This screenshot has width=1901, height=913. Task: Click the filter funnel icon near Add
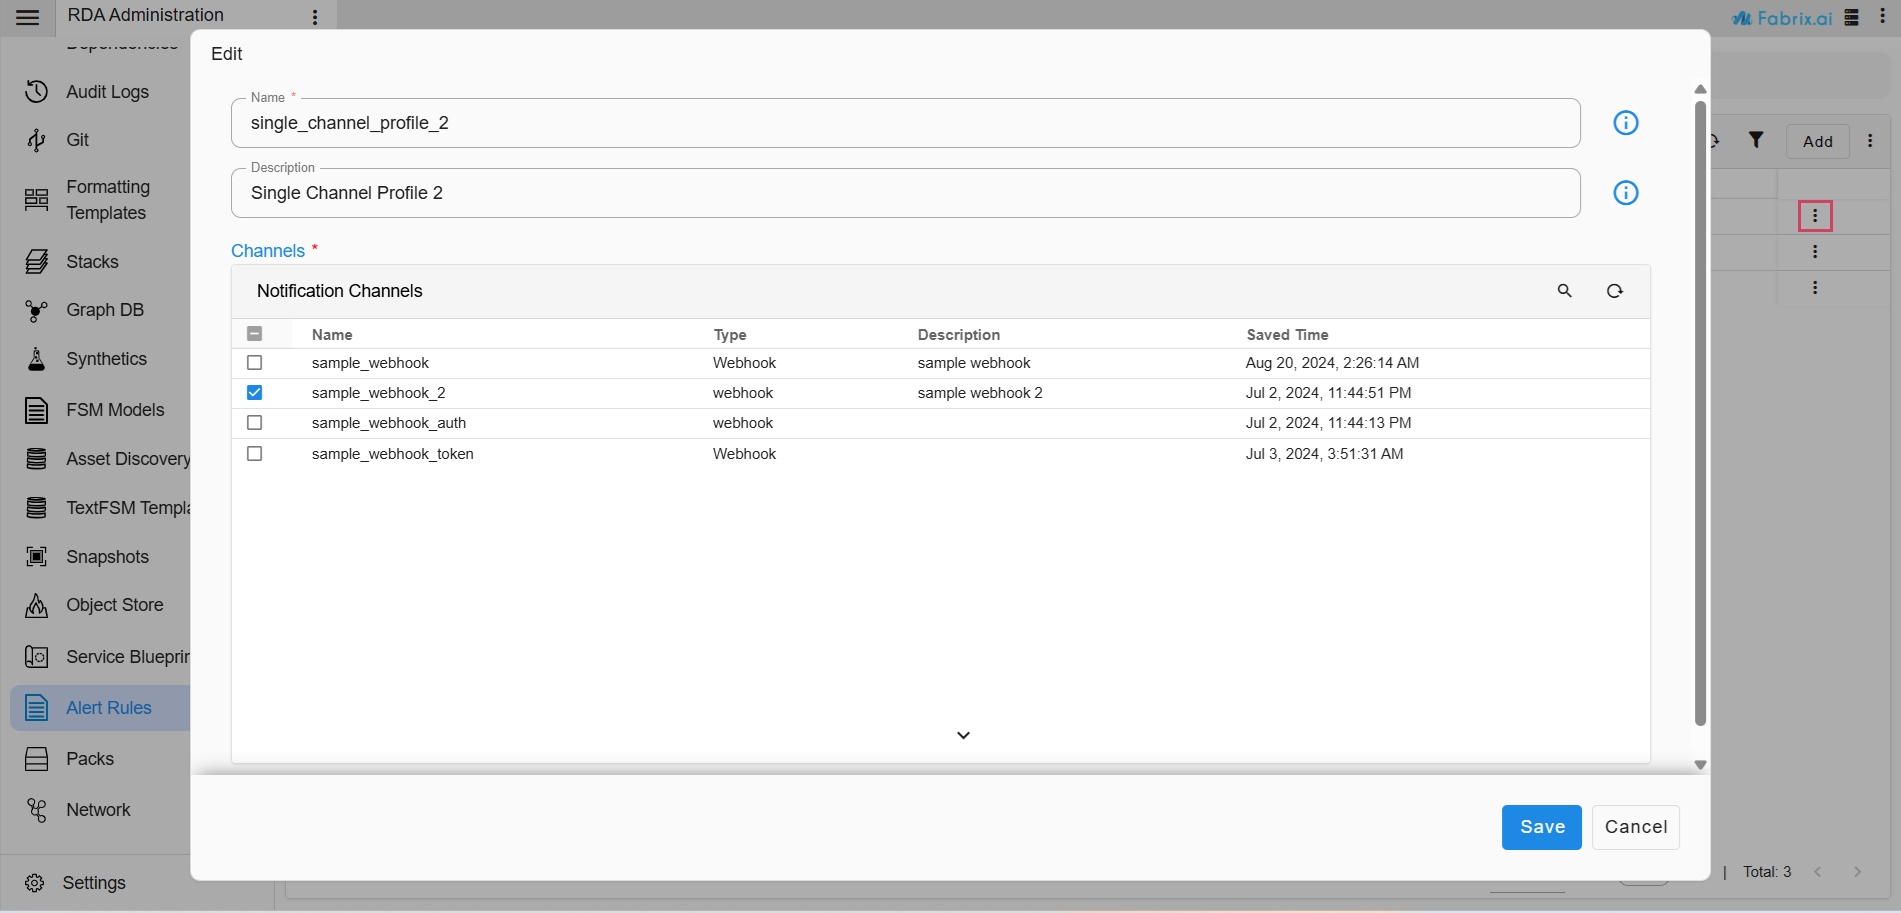pyautogui.click(x=1755, y=140)
